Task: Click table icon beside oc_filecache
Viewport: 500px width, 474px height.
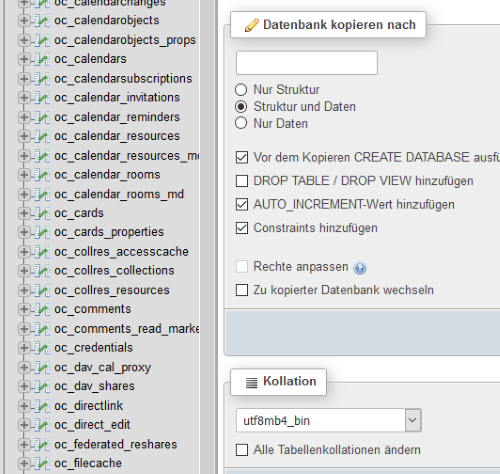Action: pyautogui.click(x=42, y=463)
